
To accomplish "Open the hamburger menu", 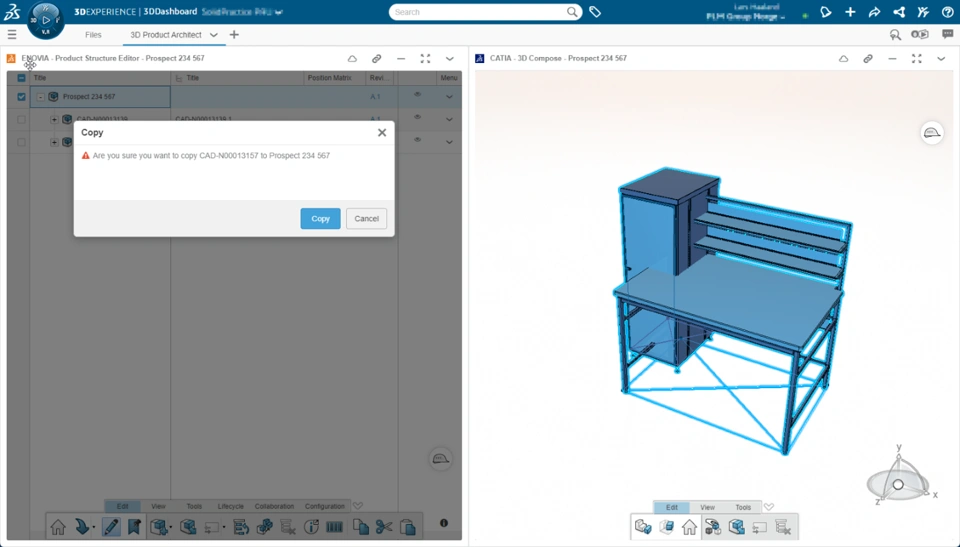I will (12, 35).
